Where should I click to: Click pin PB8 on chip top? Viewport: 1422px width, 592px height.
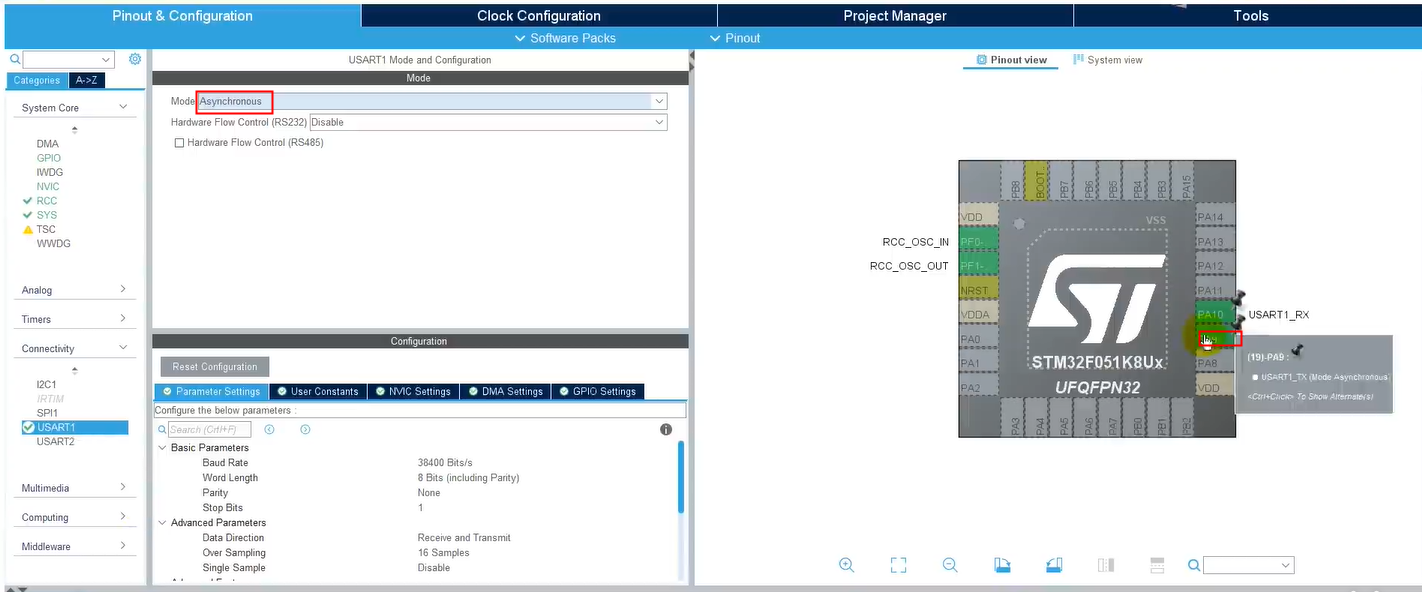tap(1015, 180)
